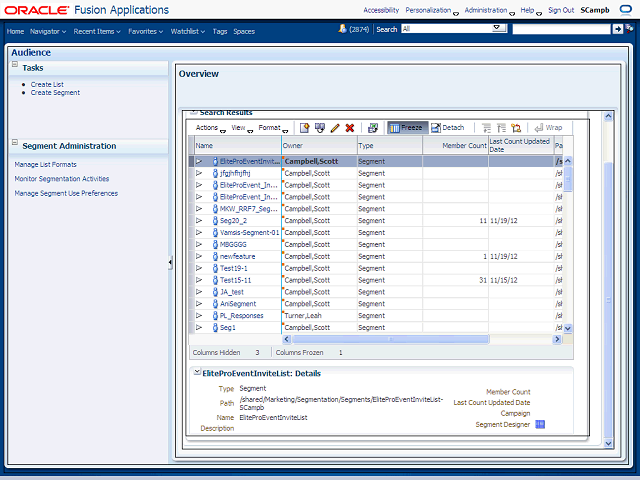Open the Segment Designer icon
Viewport: 640px width, 480px height.
(x=540, y=424)
